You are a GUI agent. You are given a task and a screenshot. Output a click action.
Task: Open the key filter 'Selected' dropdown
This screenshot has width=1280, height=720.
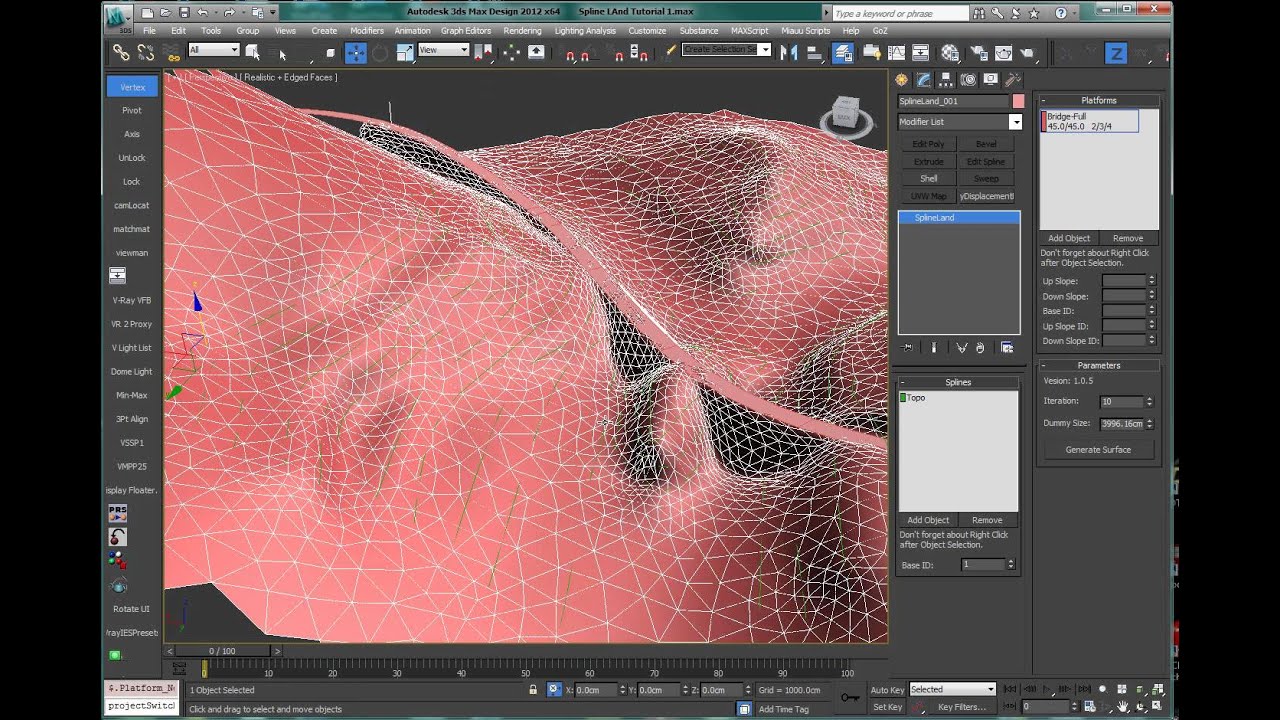point(952,689)
